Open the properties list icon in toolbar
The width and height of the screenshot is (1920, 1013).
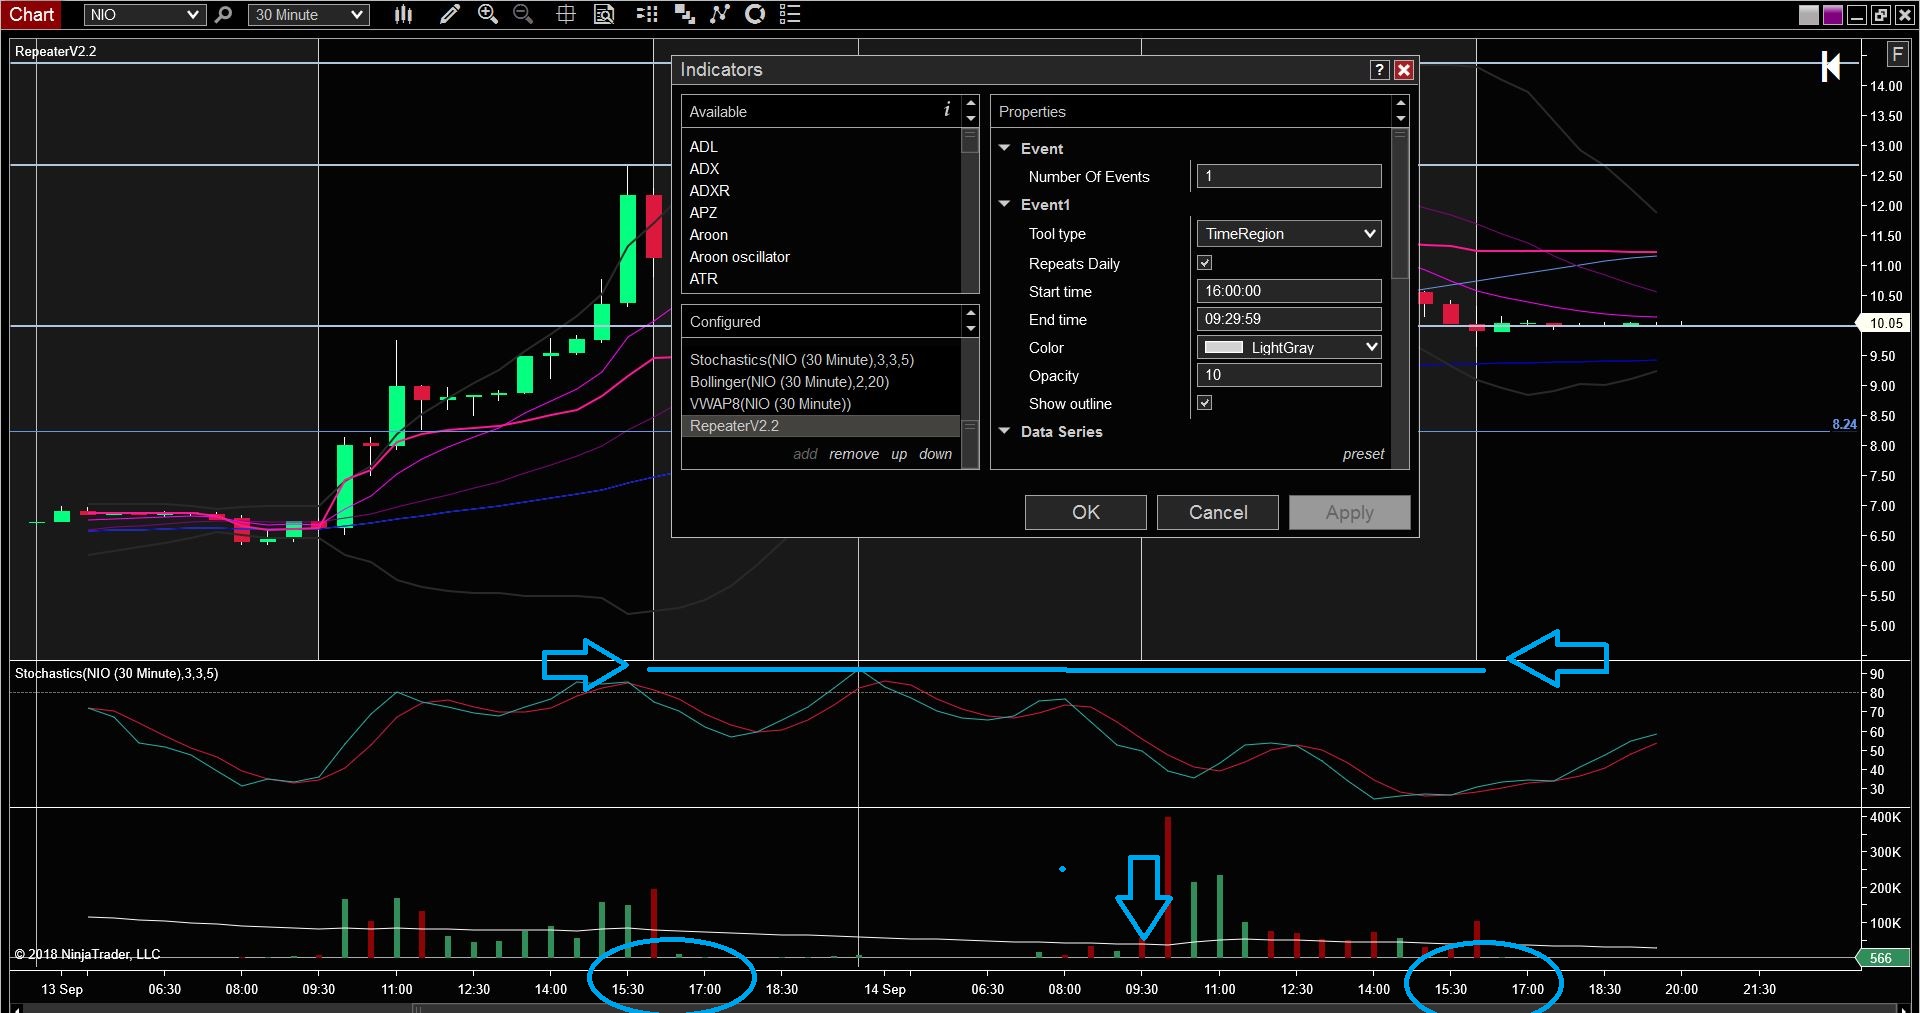pos(790,14)
